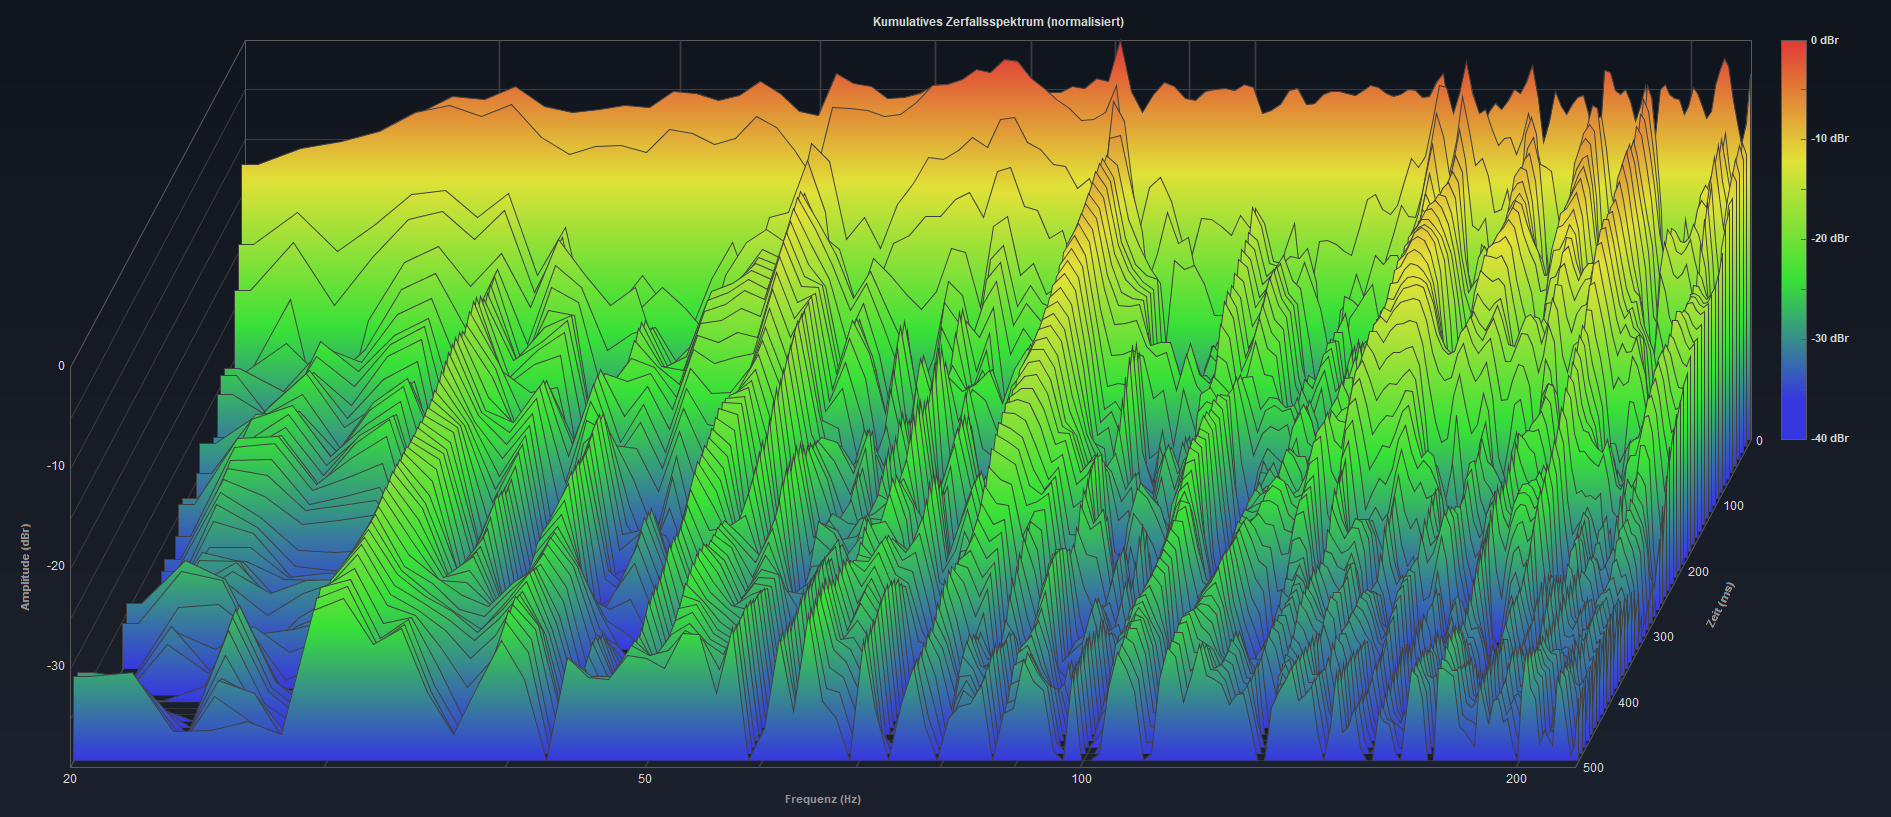Click the "Zeit (ms)" axis label
This screenshot has width=1891, height=817.
pyautogui.click(x=1720, y=605)
